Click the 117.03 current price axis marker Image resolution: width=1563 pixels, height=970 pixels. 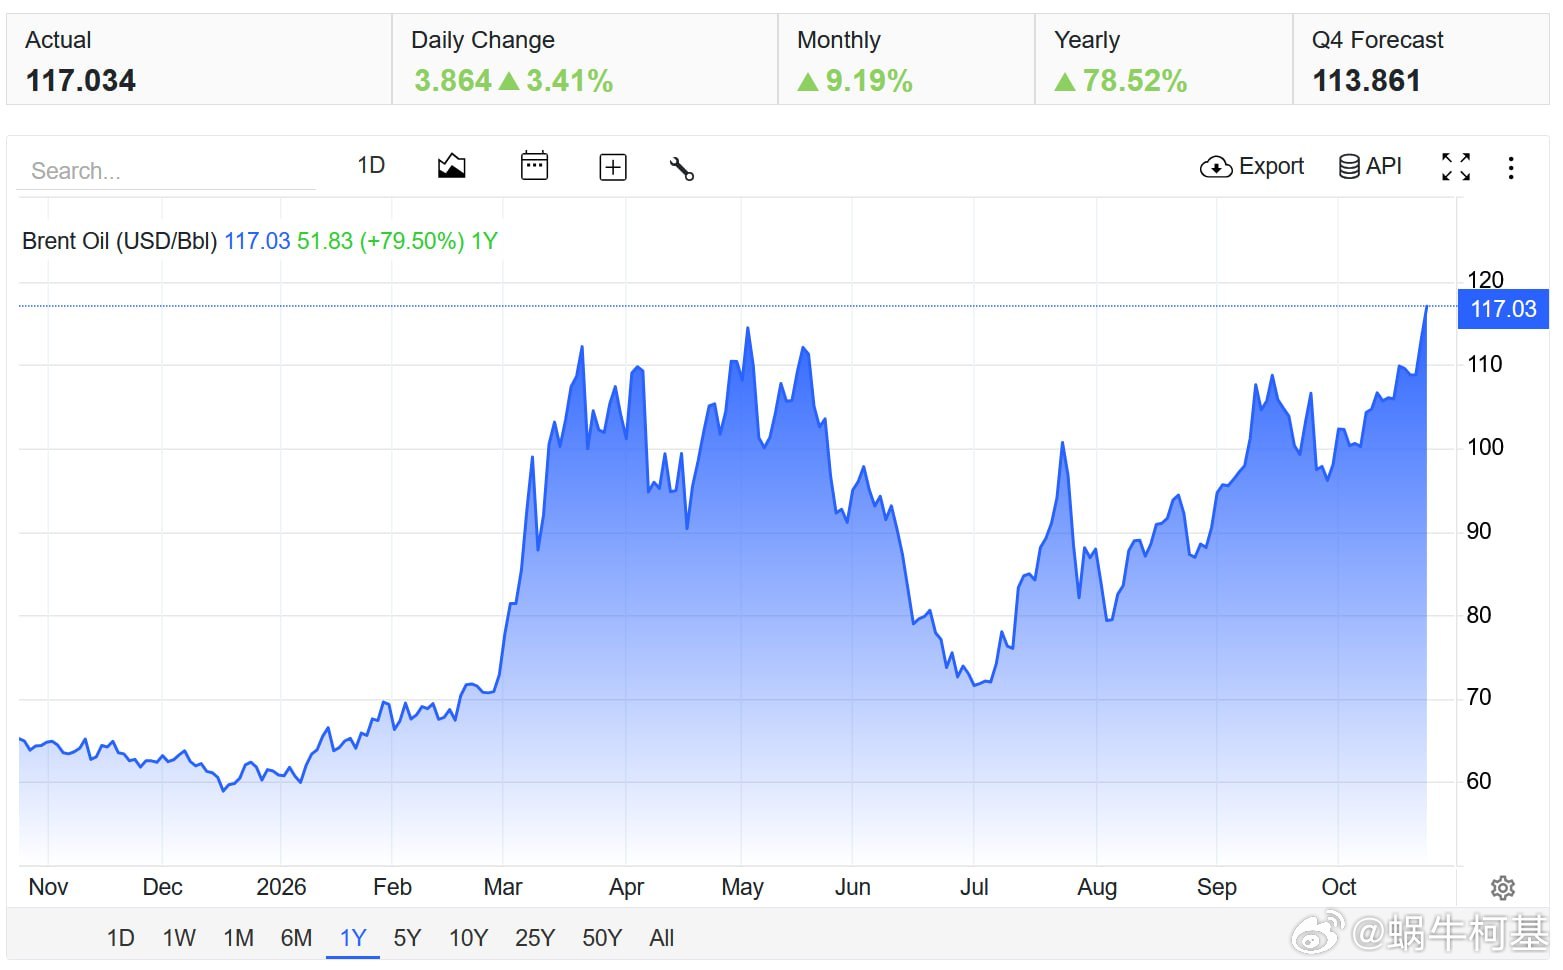click(x=1503, y=309)
